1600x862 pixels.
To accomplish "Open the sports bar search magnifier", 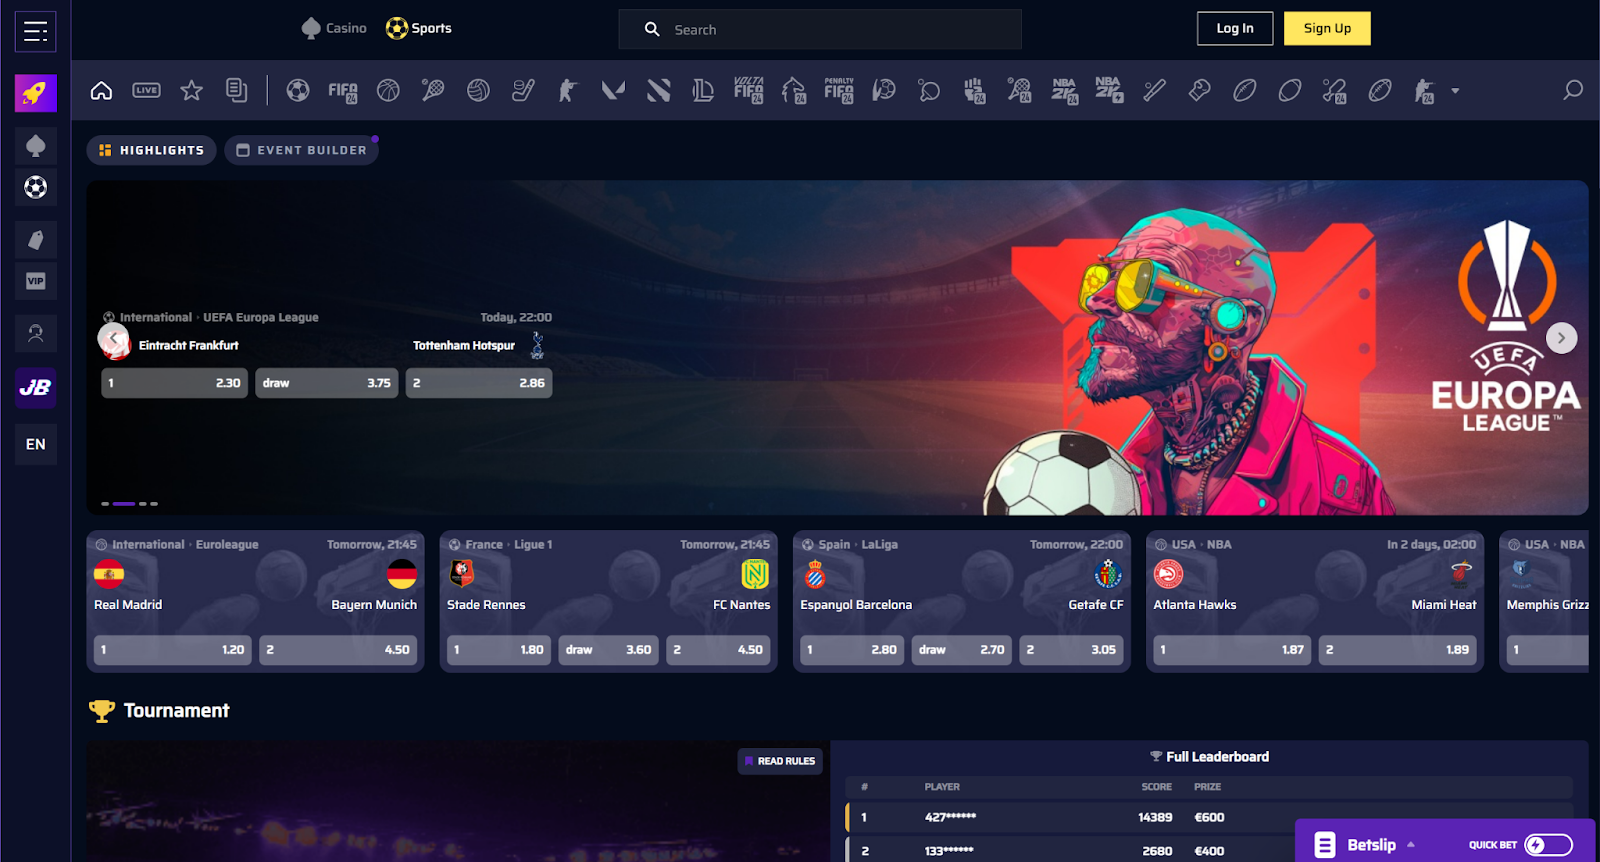I will point(1573,91).
